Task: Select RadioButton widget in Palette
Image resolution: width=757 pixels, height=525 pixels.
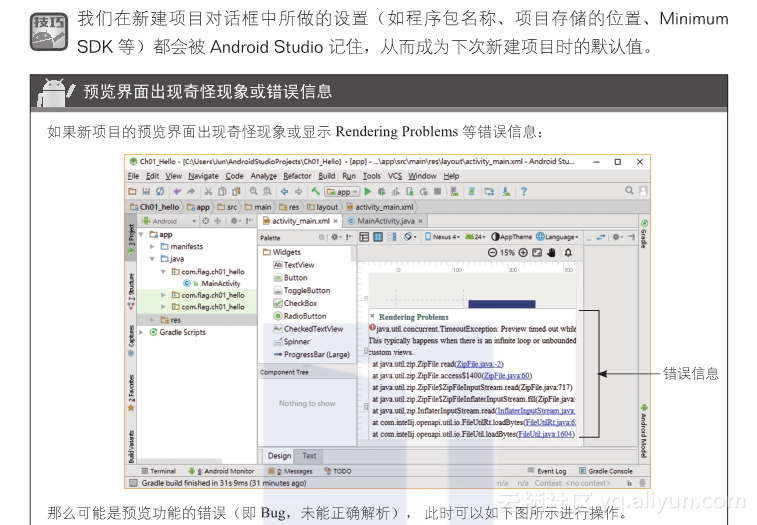Action: [x=300, y=316]
